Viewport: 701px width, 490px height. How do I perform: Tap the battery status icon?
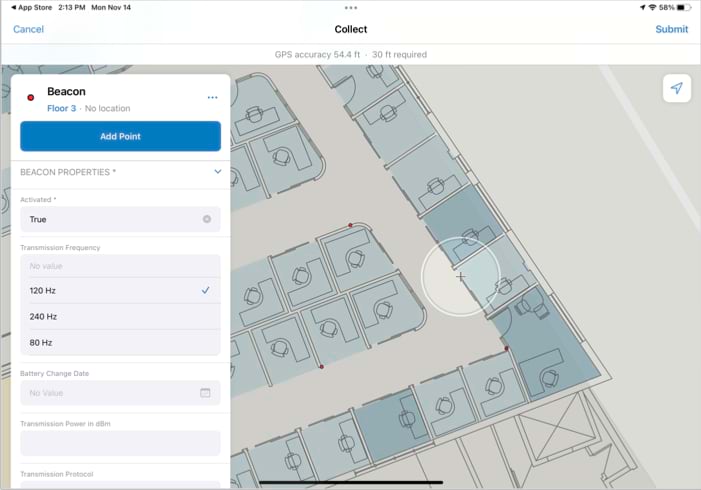682,7
